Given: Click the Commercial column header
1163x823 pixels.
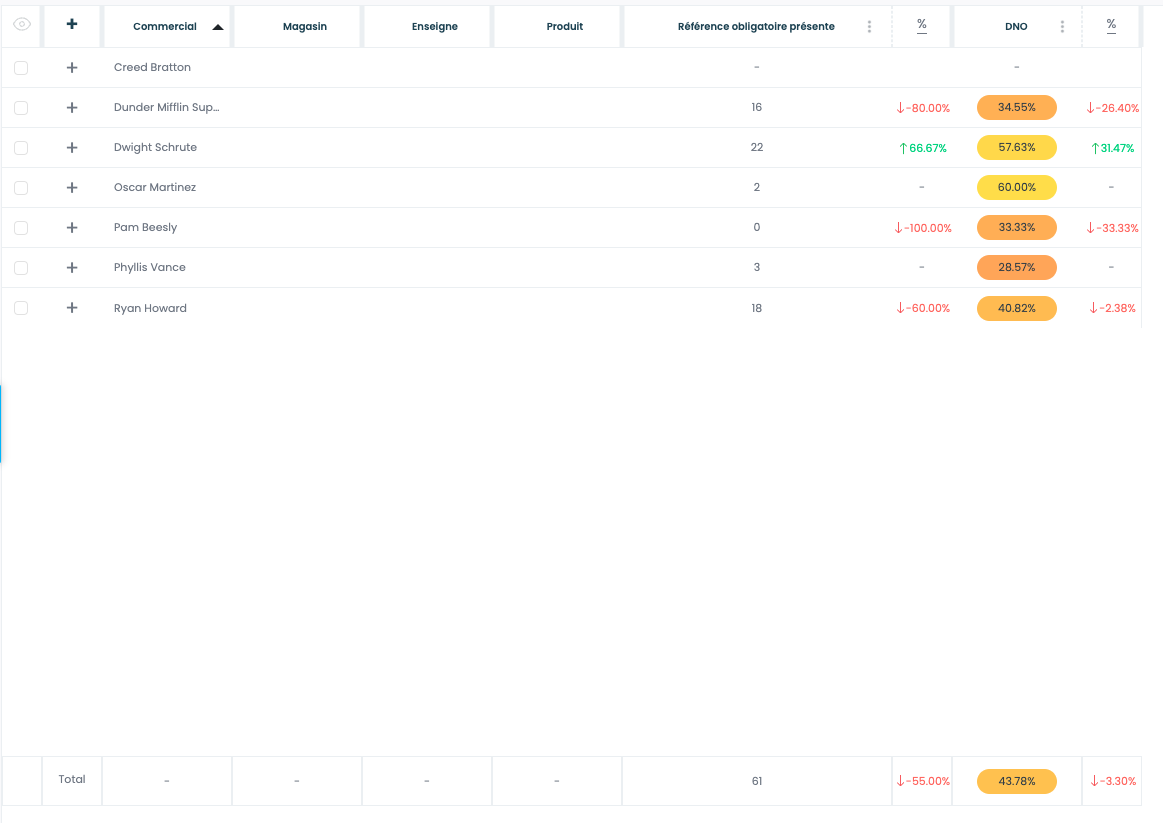Looking at the screenshot, I should tap(167, 27).
